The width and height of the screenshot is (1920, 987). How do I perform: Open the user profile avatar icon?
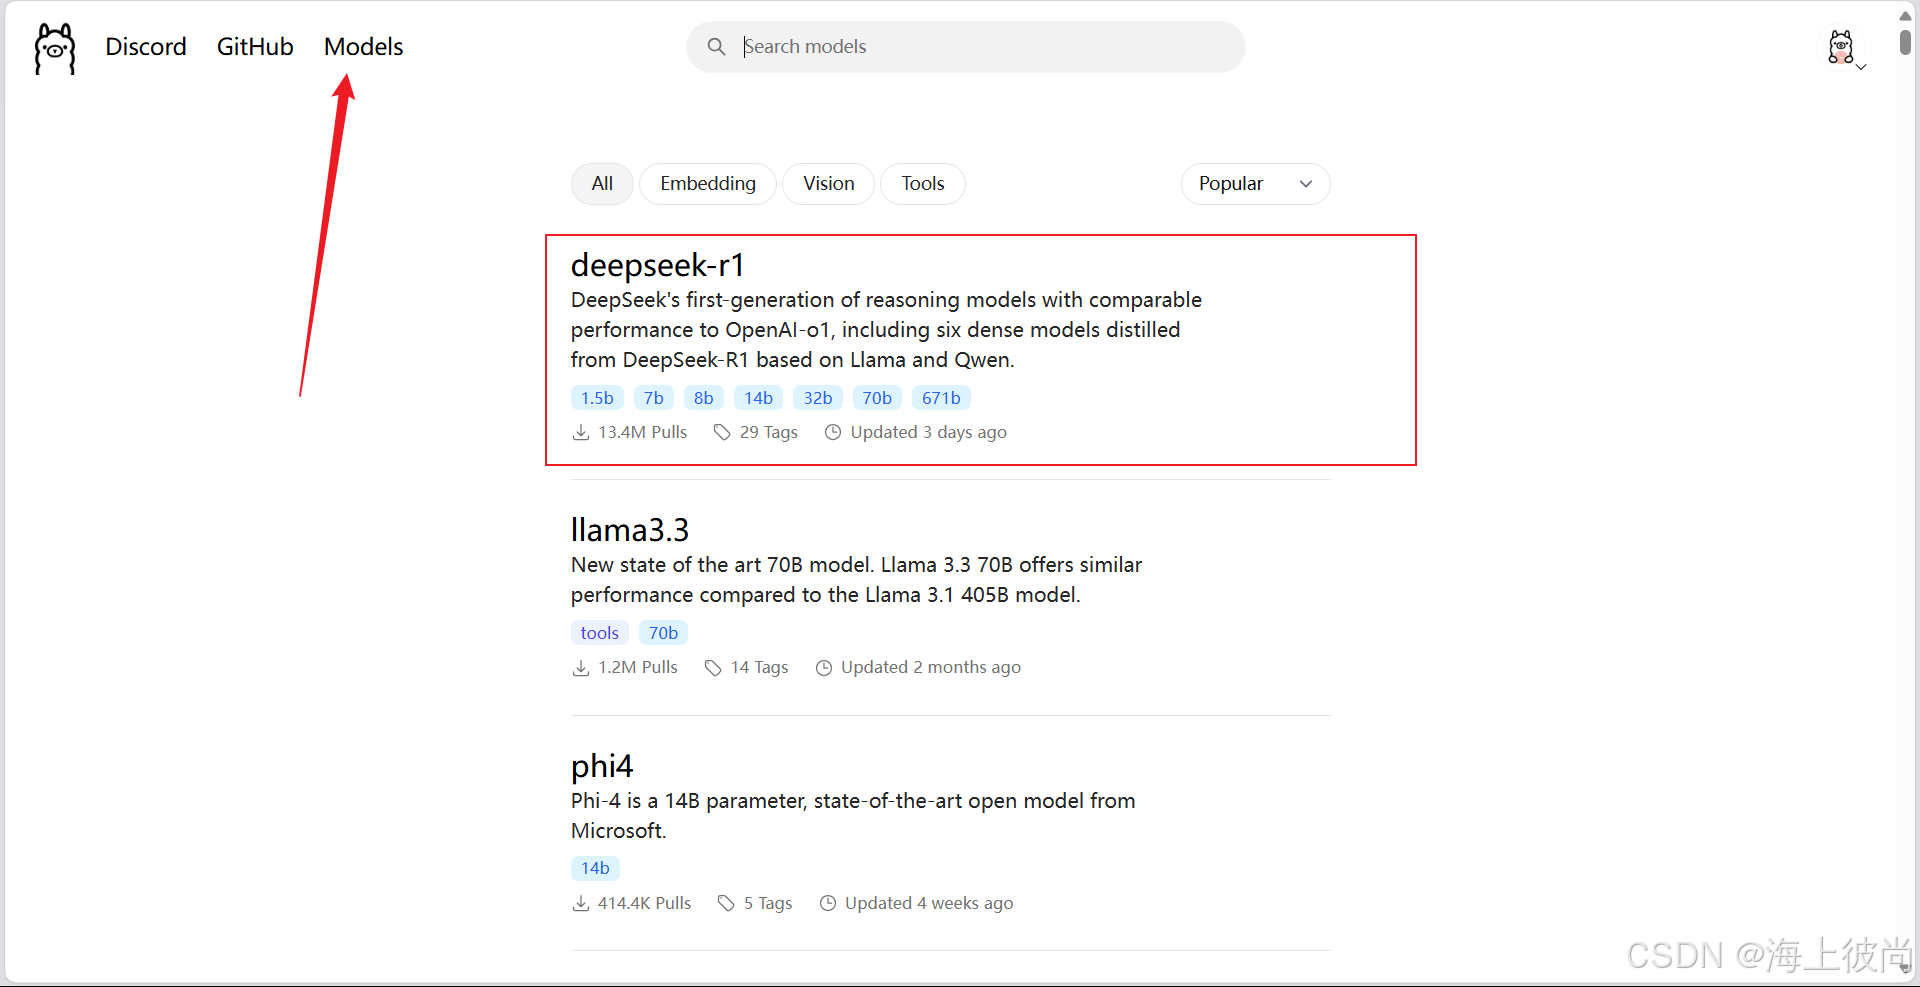tap(1842, 47)
